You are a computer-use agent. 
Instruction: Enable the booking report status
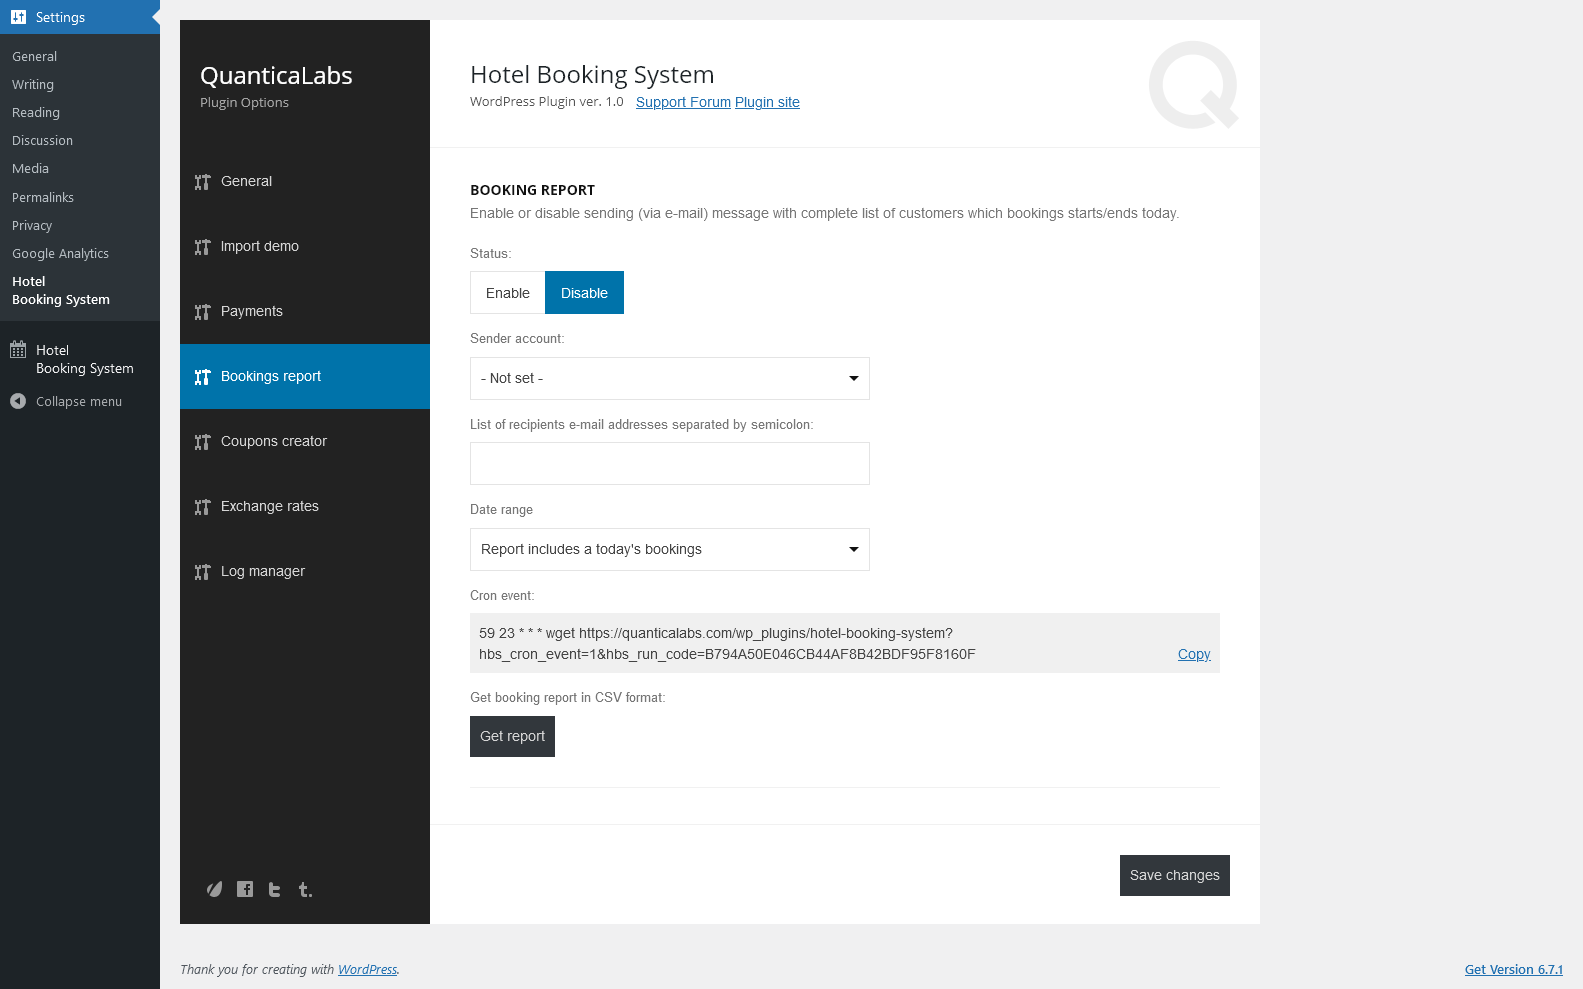(x=507, y=293)
